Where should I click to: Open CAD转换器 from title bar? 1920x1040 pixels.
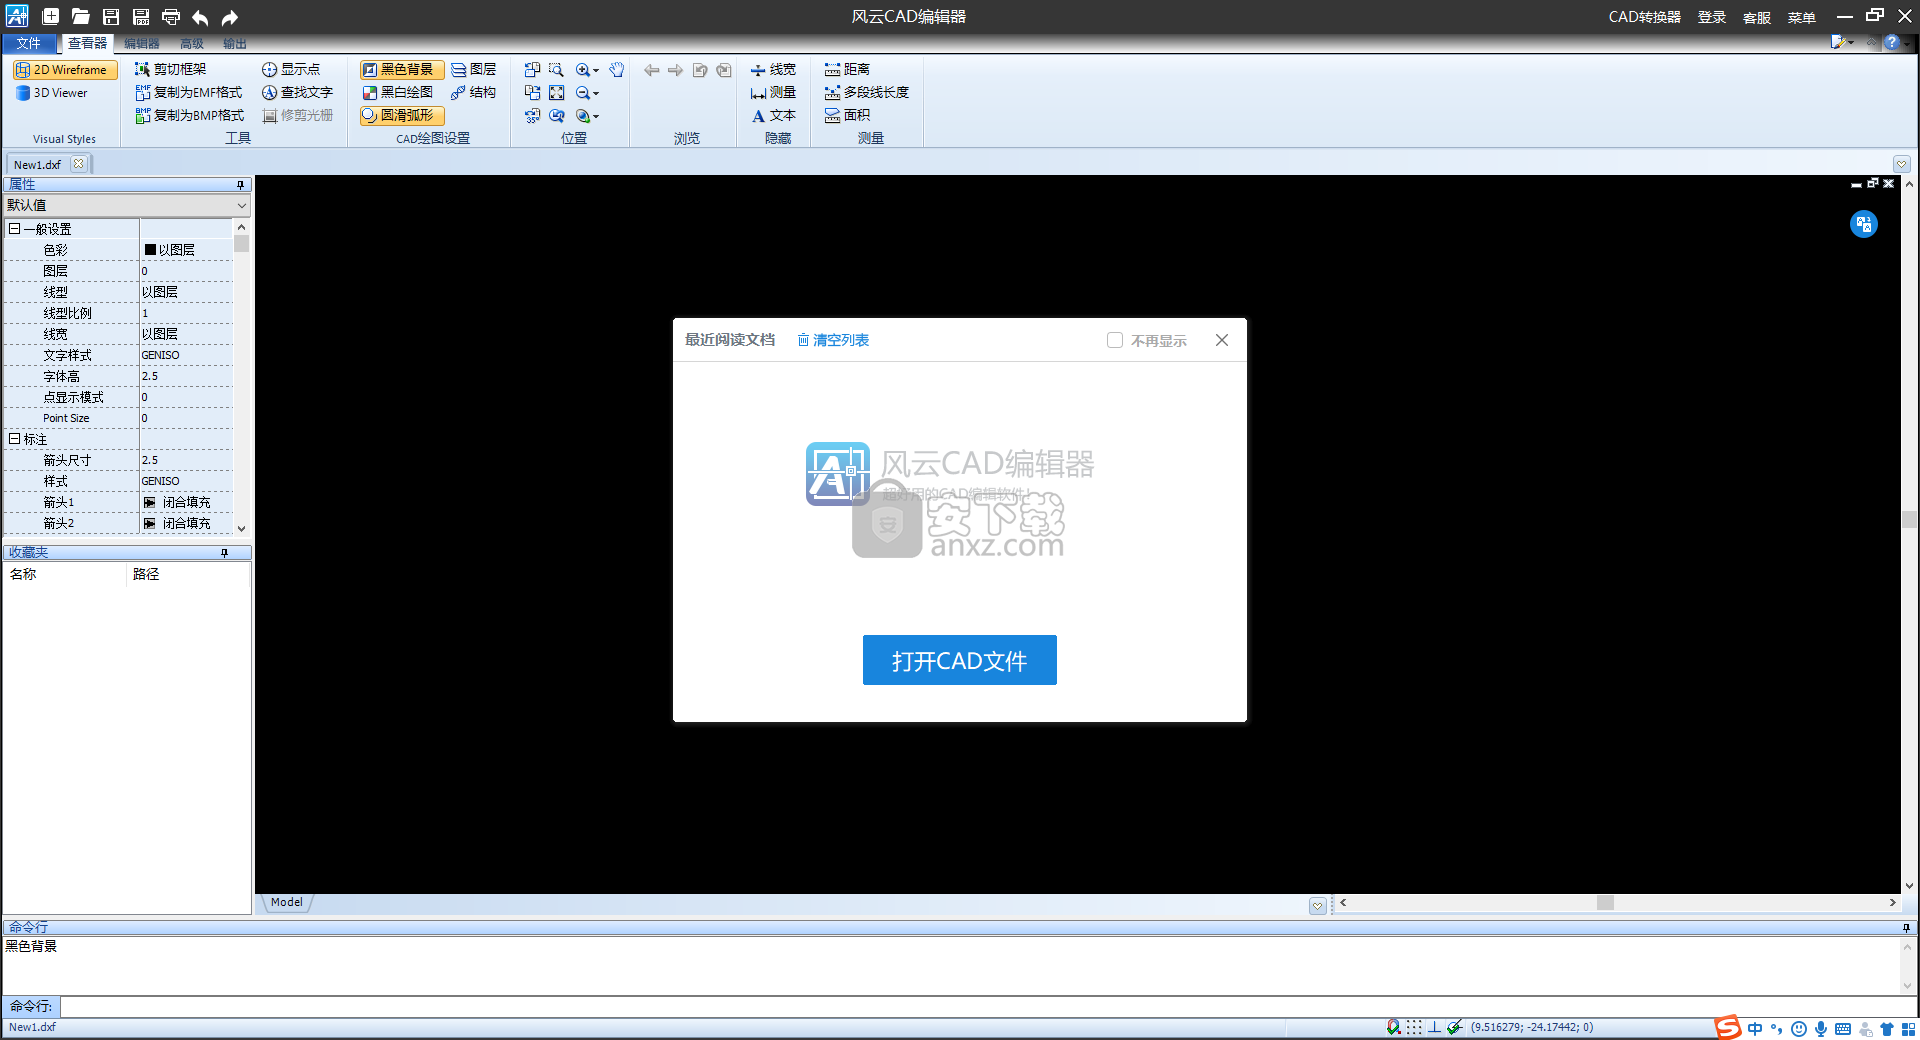tap(1644, 17)
